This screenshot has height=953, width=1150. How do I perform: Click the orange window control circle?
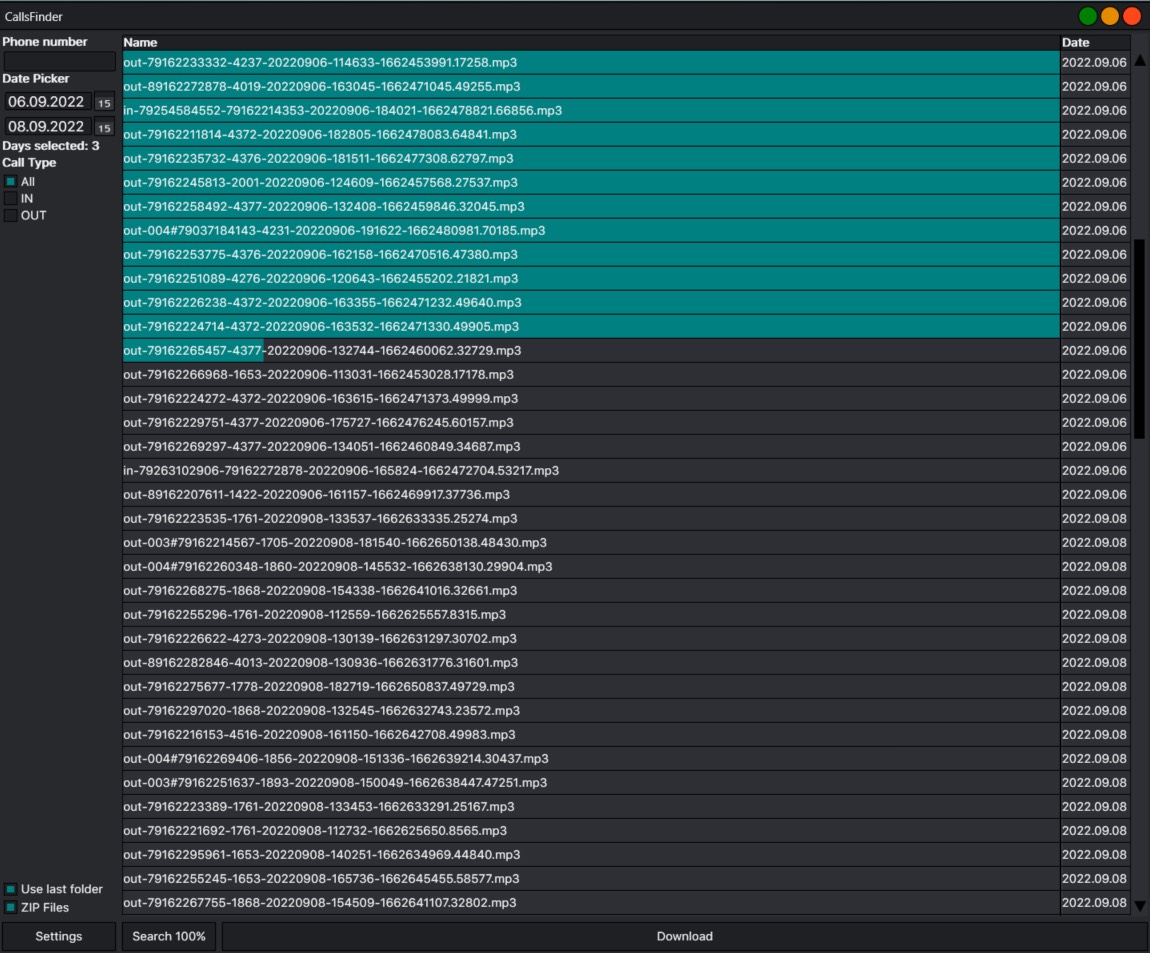pyautogui.click(x=1110, y=16)
